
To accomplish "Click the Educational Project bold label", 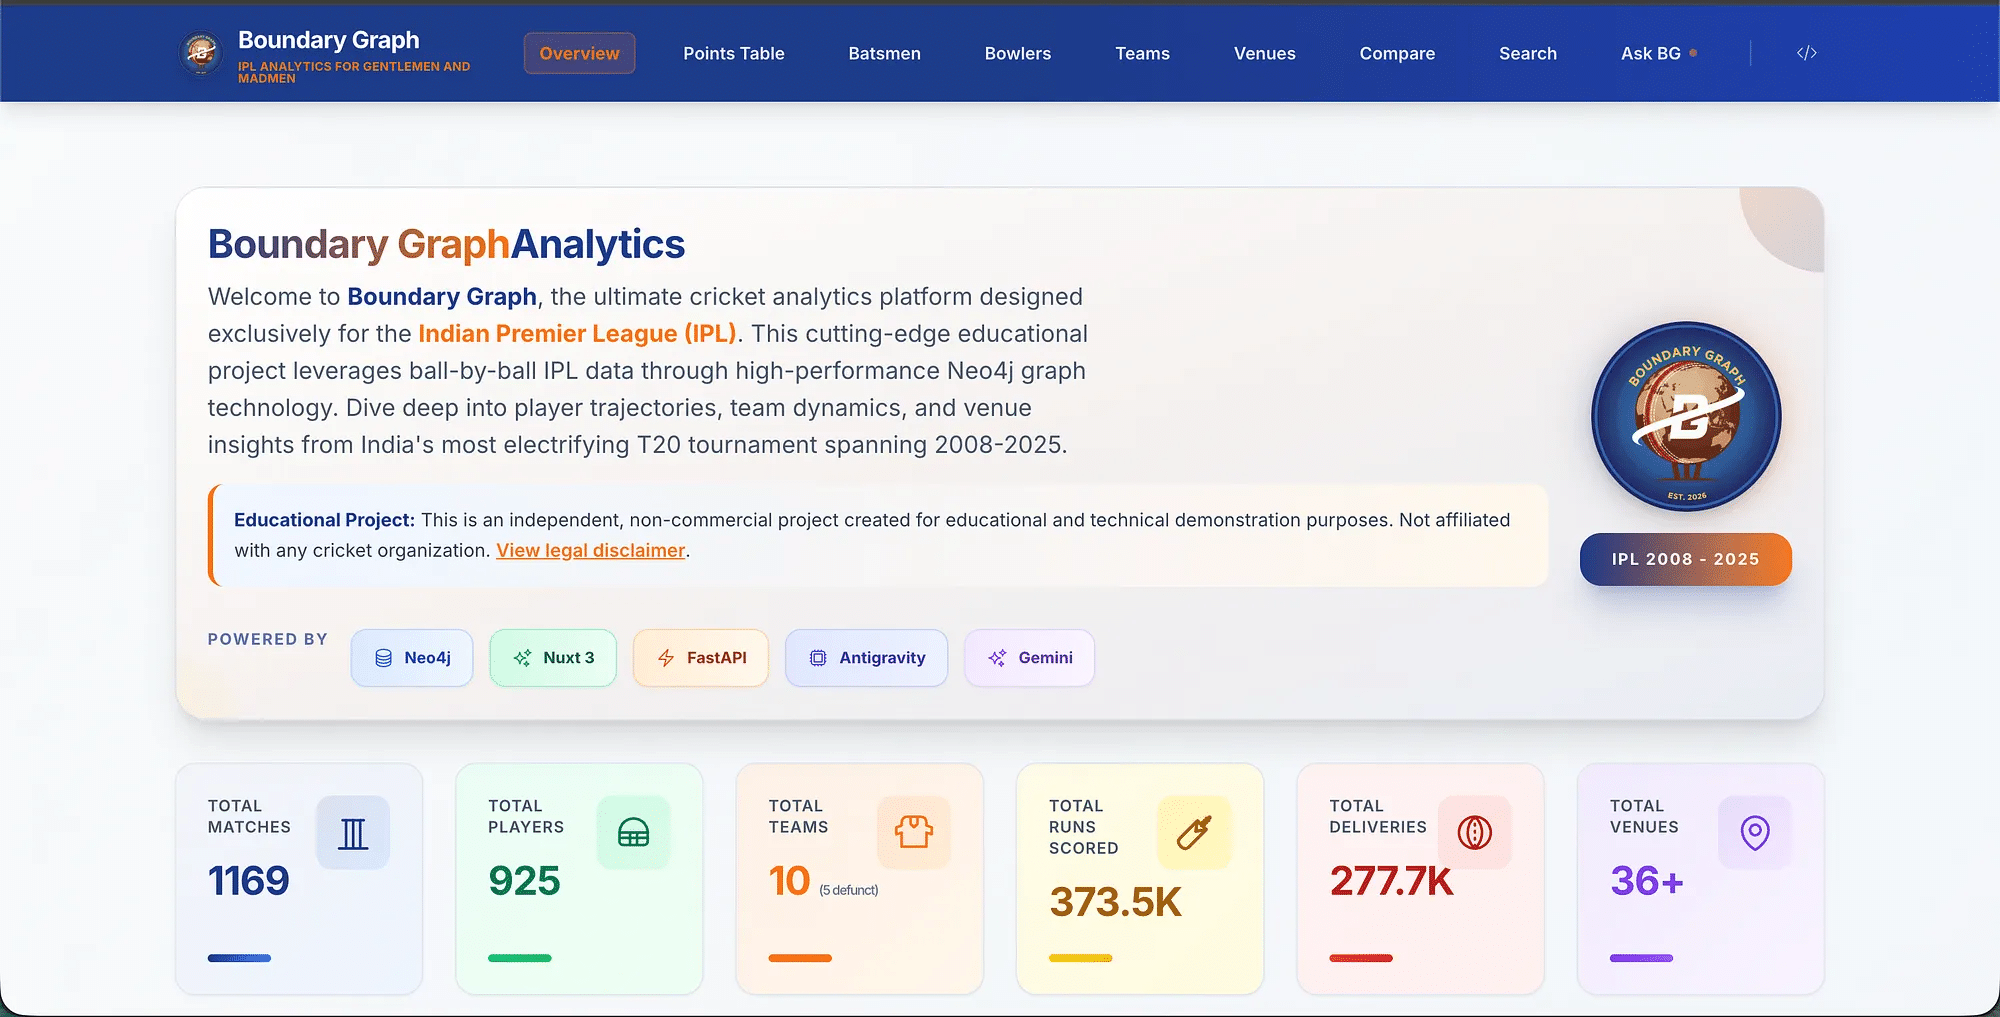I will coord(324,520).
